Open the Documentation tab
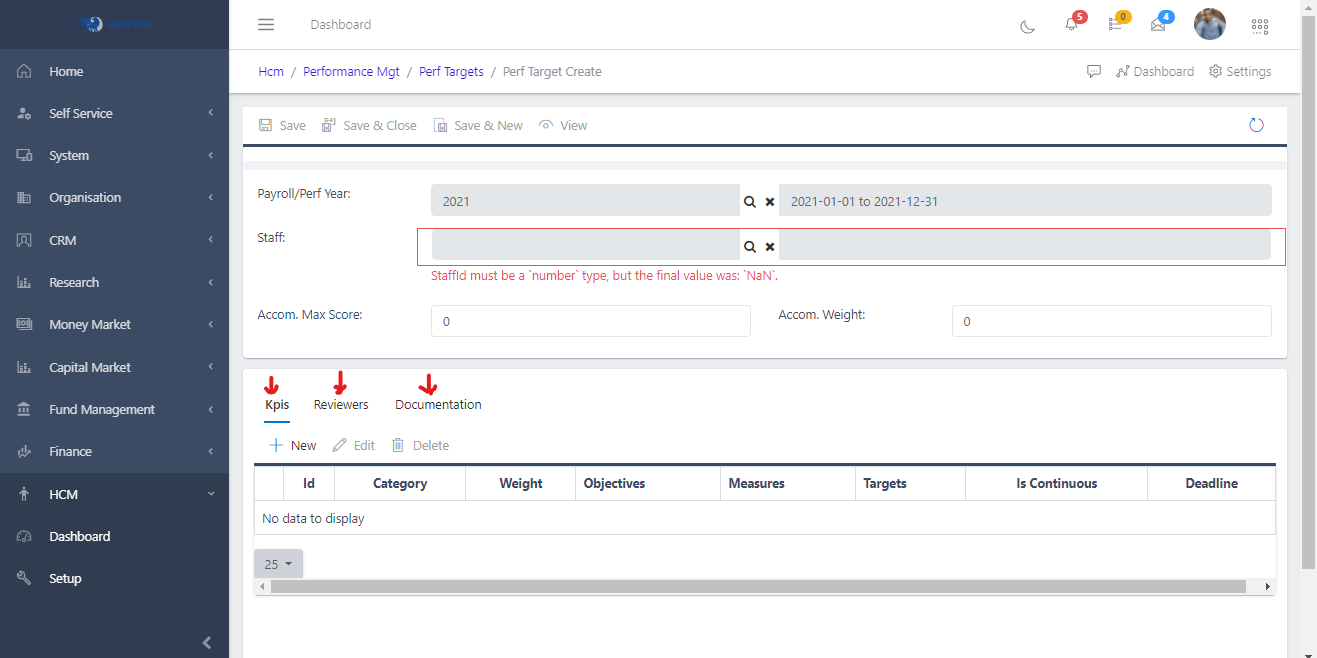The height and width of the screenshot is (658, 1317). tap(438, 404)
